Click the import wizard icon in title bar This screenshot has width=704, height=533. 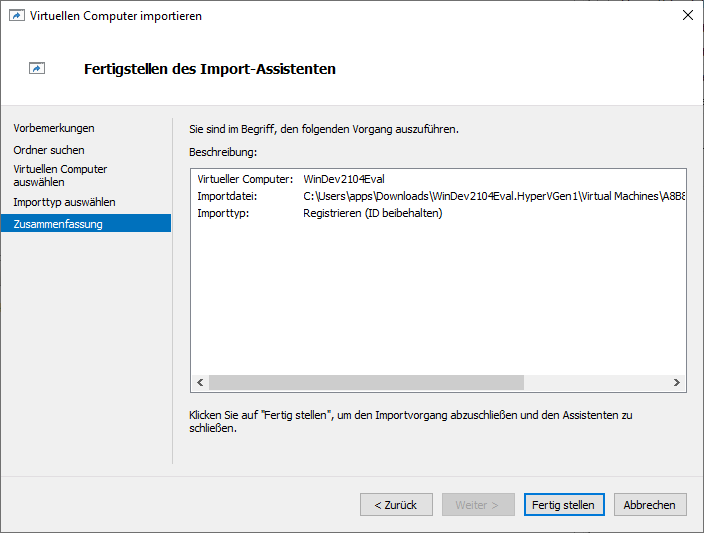point(15,15)
